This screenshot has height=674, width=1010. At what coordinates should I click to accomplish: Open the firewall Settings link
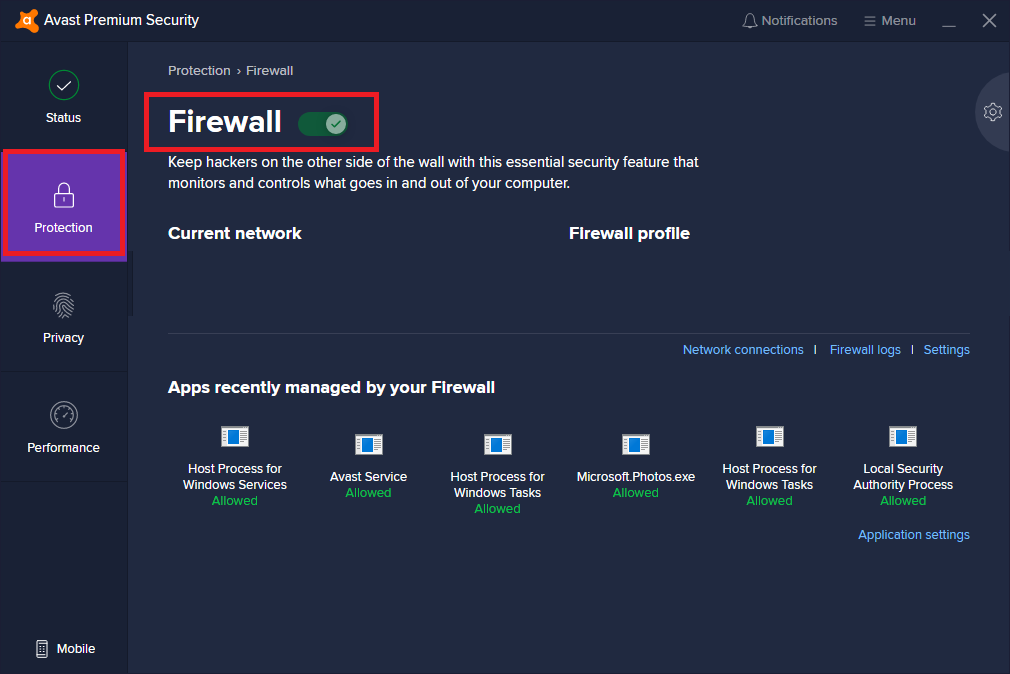click(946, 349)
